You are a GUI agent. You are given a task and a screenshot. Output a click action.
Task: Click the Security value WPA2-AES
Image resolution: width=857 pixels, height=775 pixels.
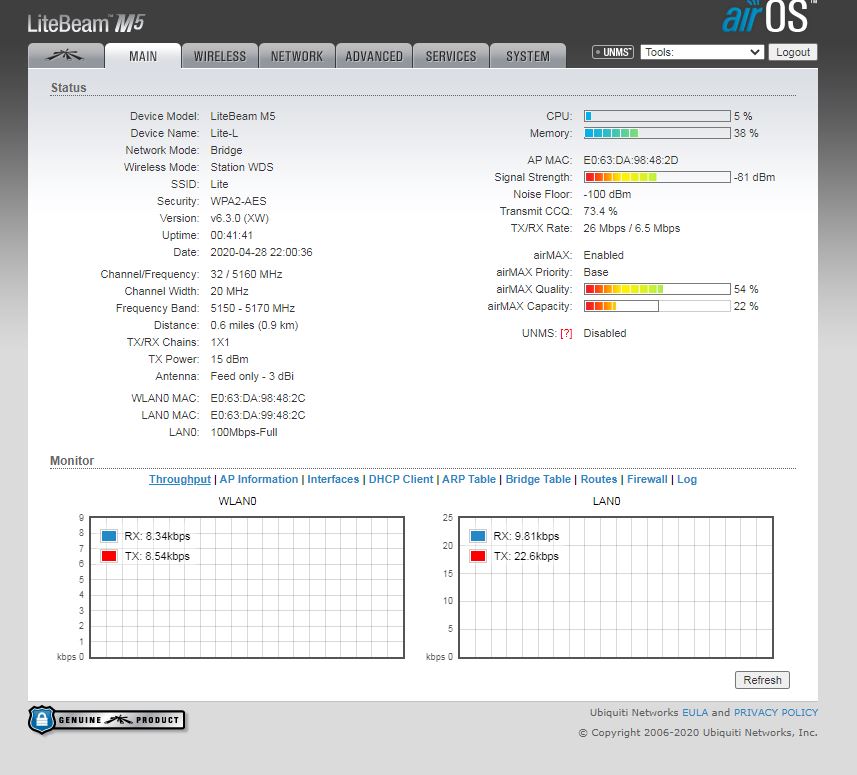click(x=238, y=201)
